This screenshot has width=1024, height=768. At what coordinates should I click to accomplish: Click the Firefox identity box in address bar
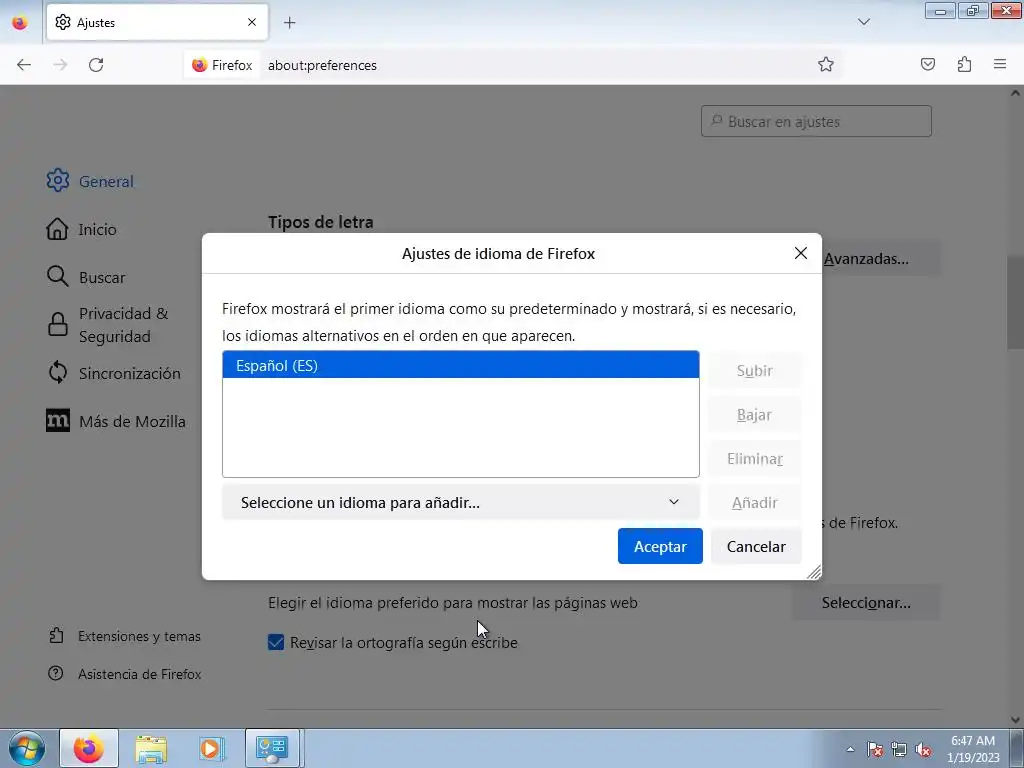click(x=222, y=65)
